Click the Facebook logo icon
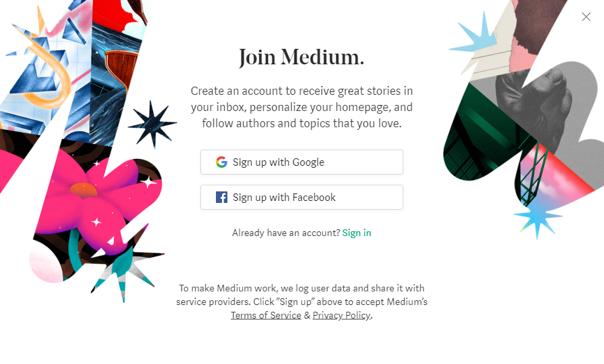 tap(221, 197)
